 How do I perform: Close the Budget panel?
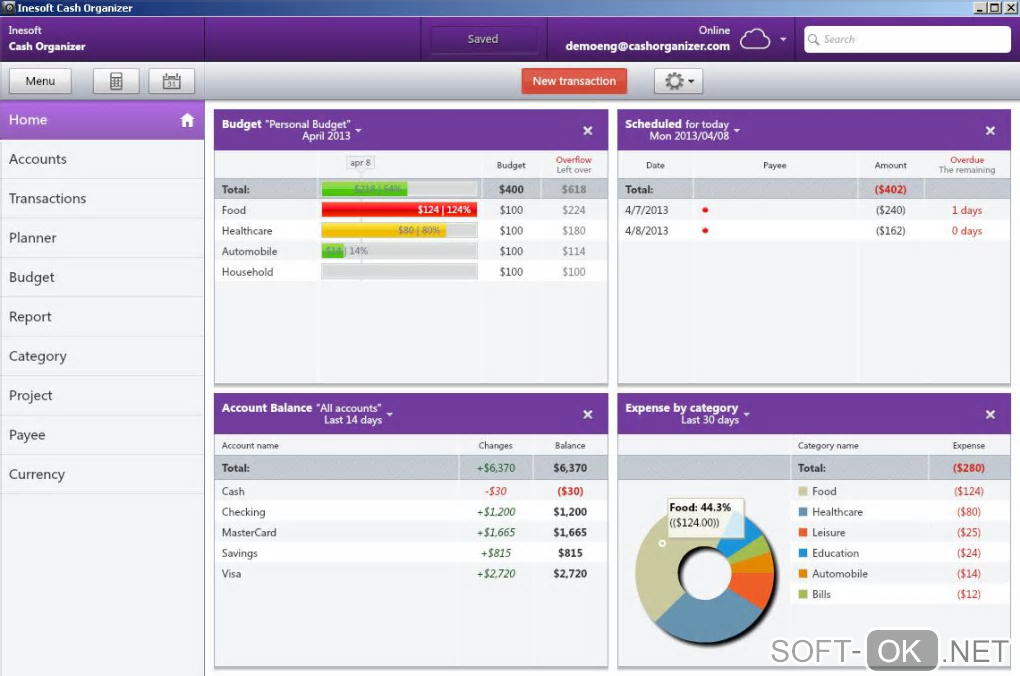[x=587, y=131]
